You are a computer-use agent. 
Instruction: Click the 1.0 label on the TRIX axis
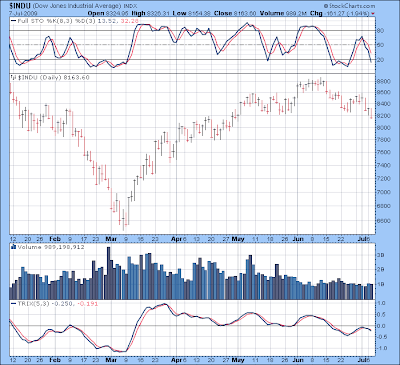(382, 303)
